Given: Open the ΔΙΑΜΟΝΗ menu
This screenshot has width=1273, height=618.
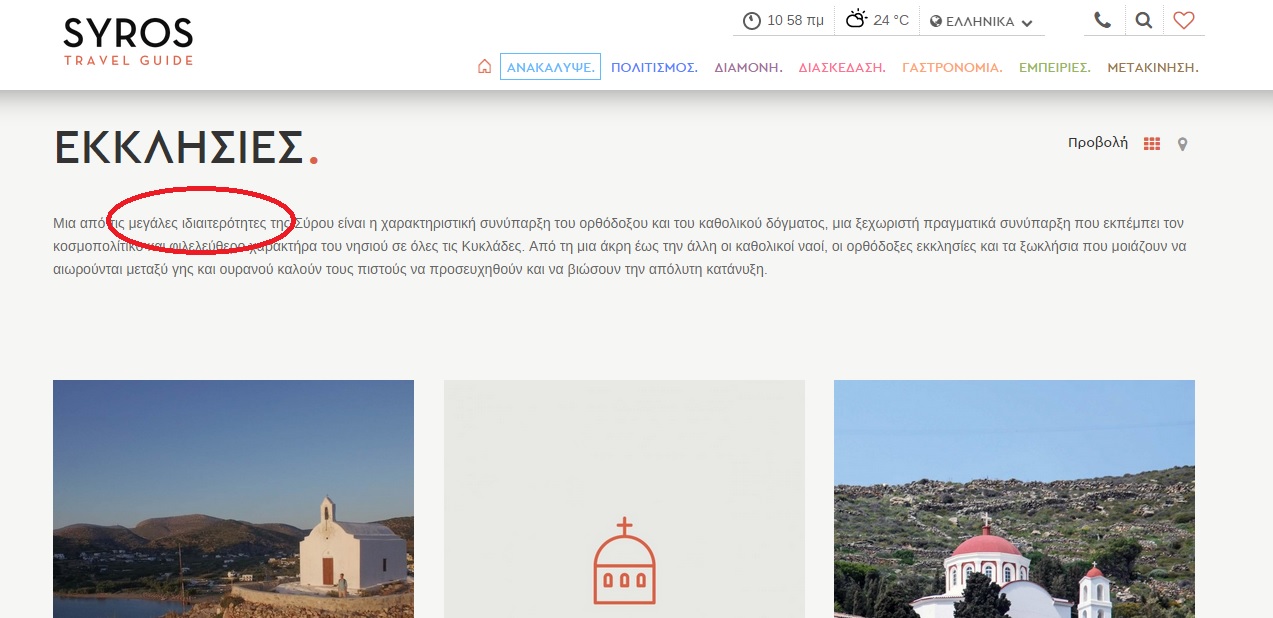Looking at the screenshot, I should (748, 67).
